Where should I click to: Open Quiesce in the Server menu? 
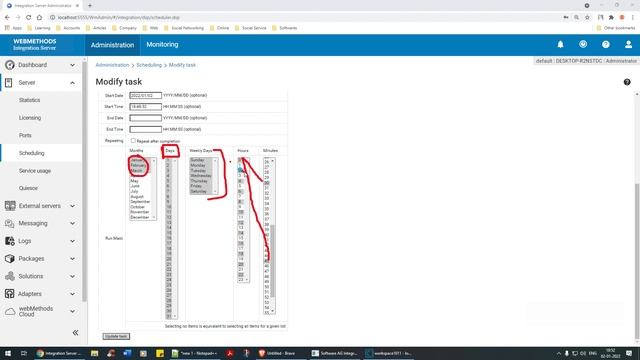coord(28,188)
